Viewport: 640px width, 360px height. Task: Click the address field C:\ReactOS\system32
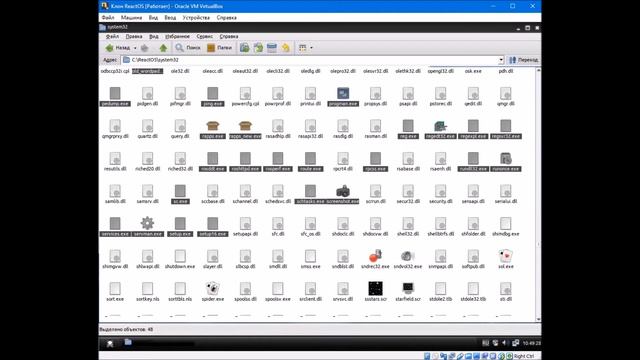(x=310, y=60)
